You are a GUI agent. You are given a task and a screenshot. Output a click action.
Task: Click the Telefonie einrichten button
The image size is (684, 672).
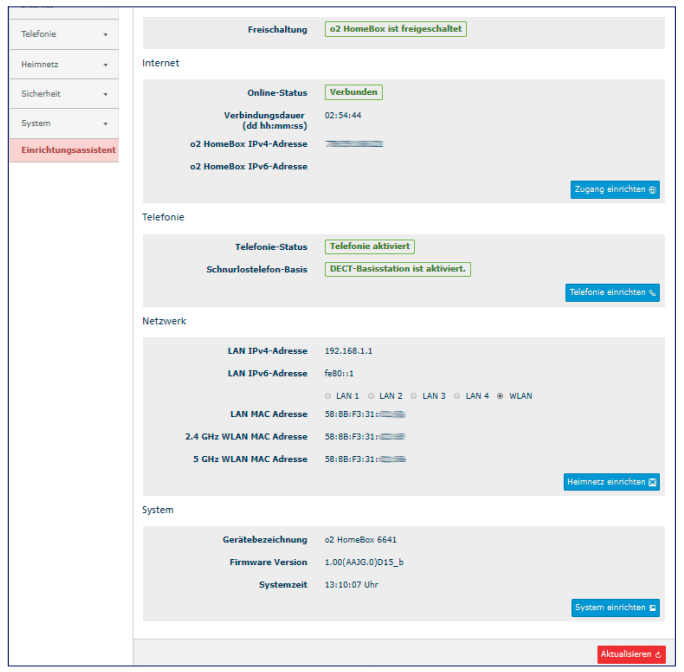(x=612, y=293)
